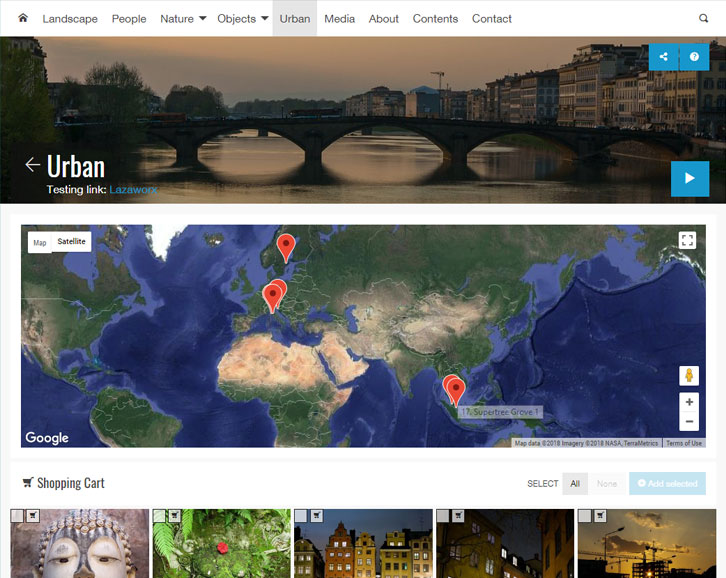Viewport: 726px width, 578px height.
Task: Open the Media menu item
Action: click(339, 18)
